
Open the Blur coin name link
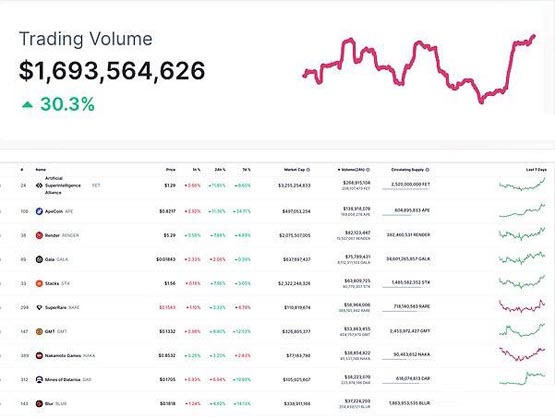pos(49,403)
